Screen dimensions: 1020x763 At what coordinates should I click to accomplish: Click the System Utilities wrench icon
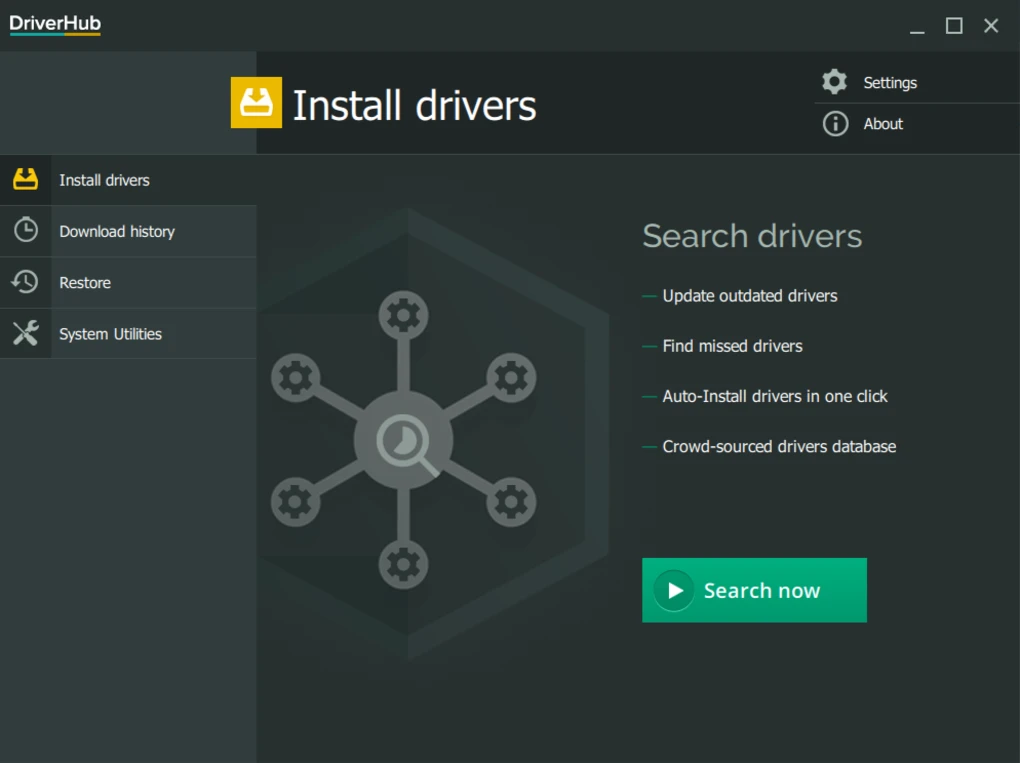coord(26,333)
